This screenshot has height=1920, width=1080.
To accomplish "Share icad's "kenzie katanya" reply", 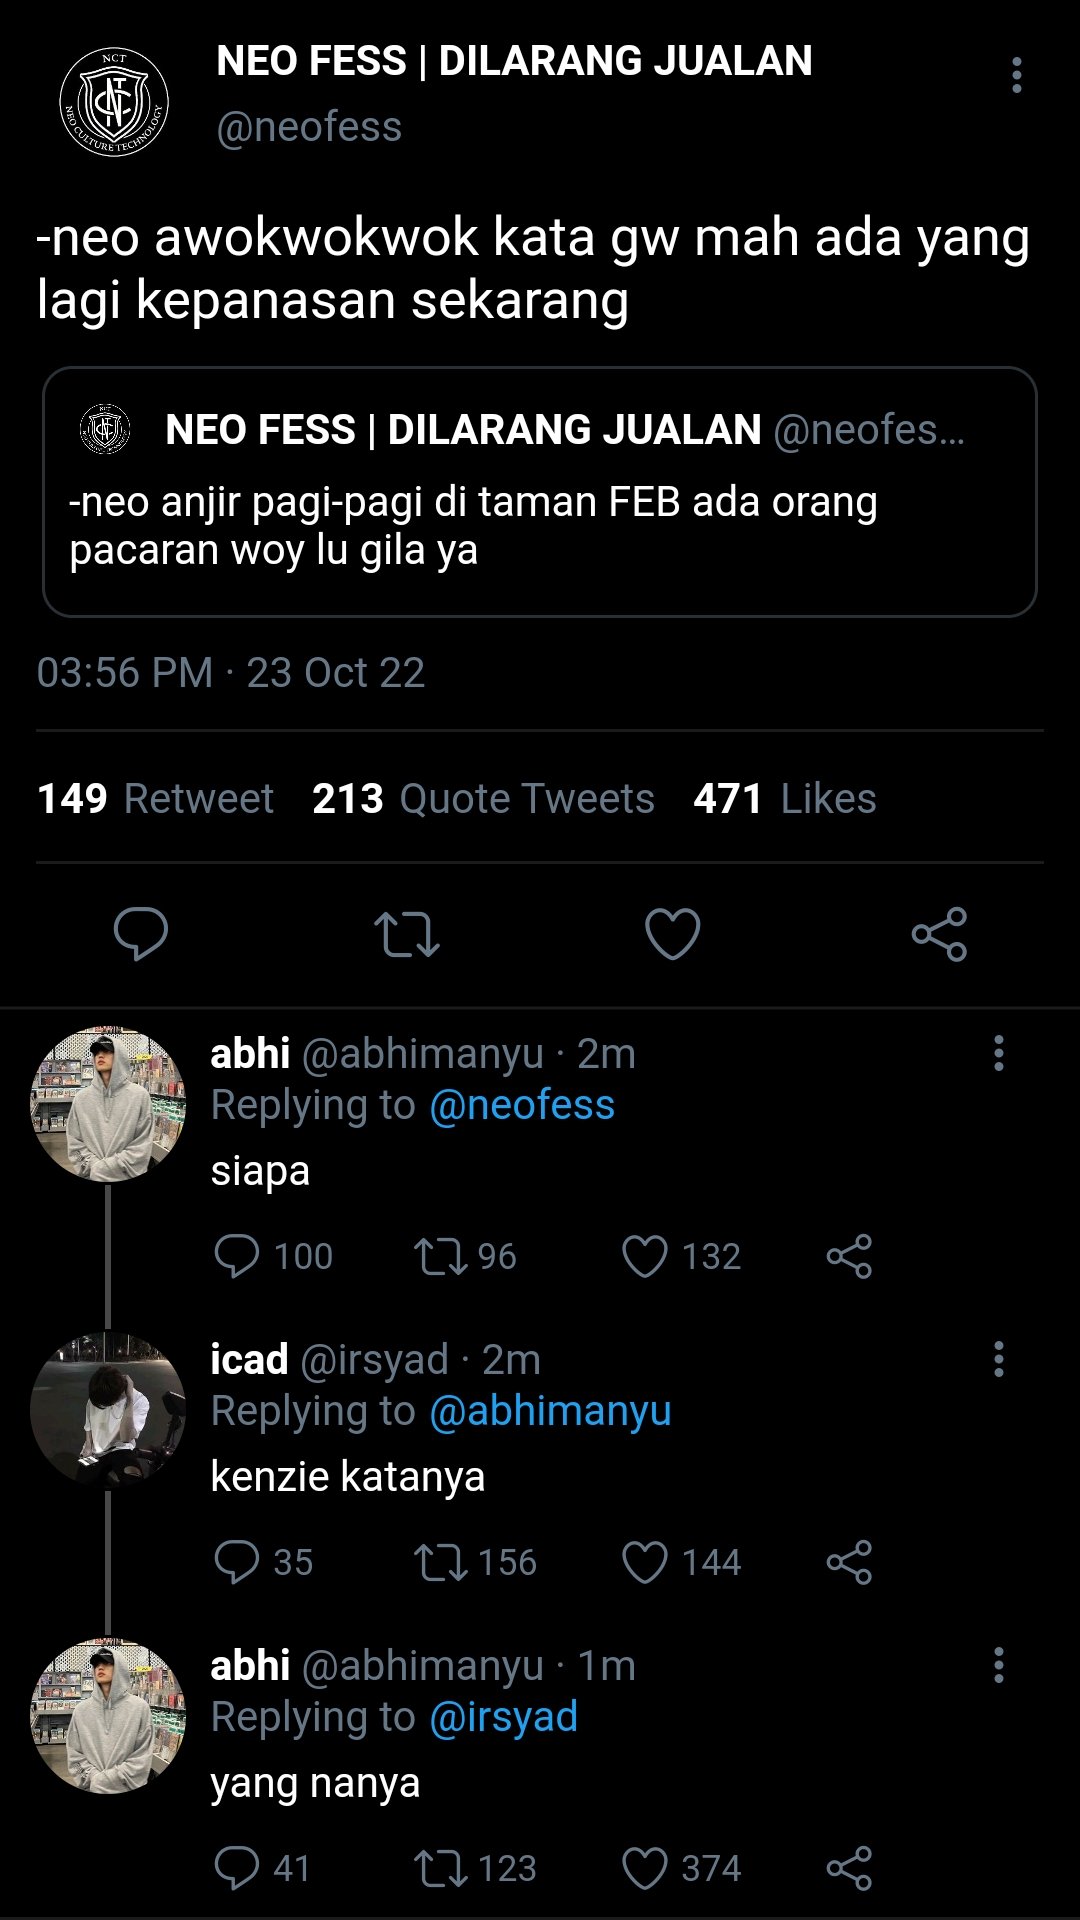I will pos(849,1563).
